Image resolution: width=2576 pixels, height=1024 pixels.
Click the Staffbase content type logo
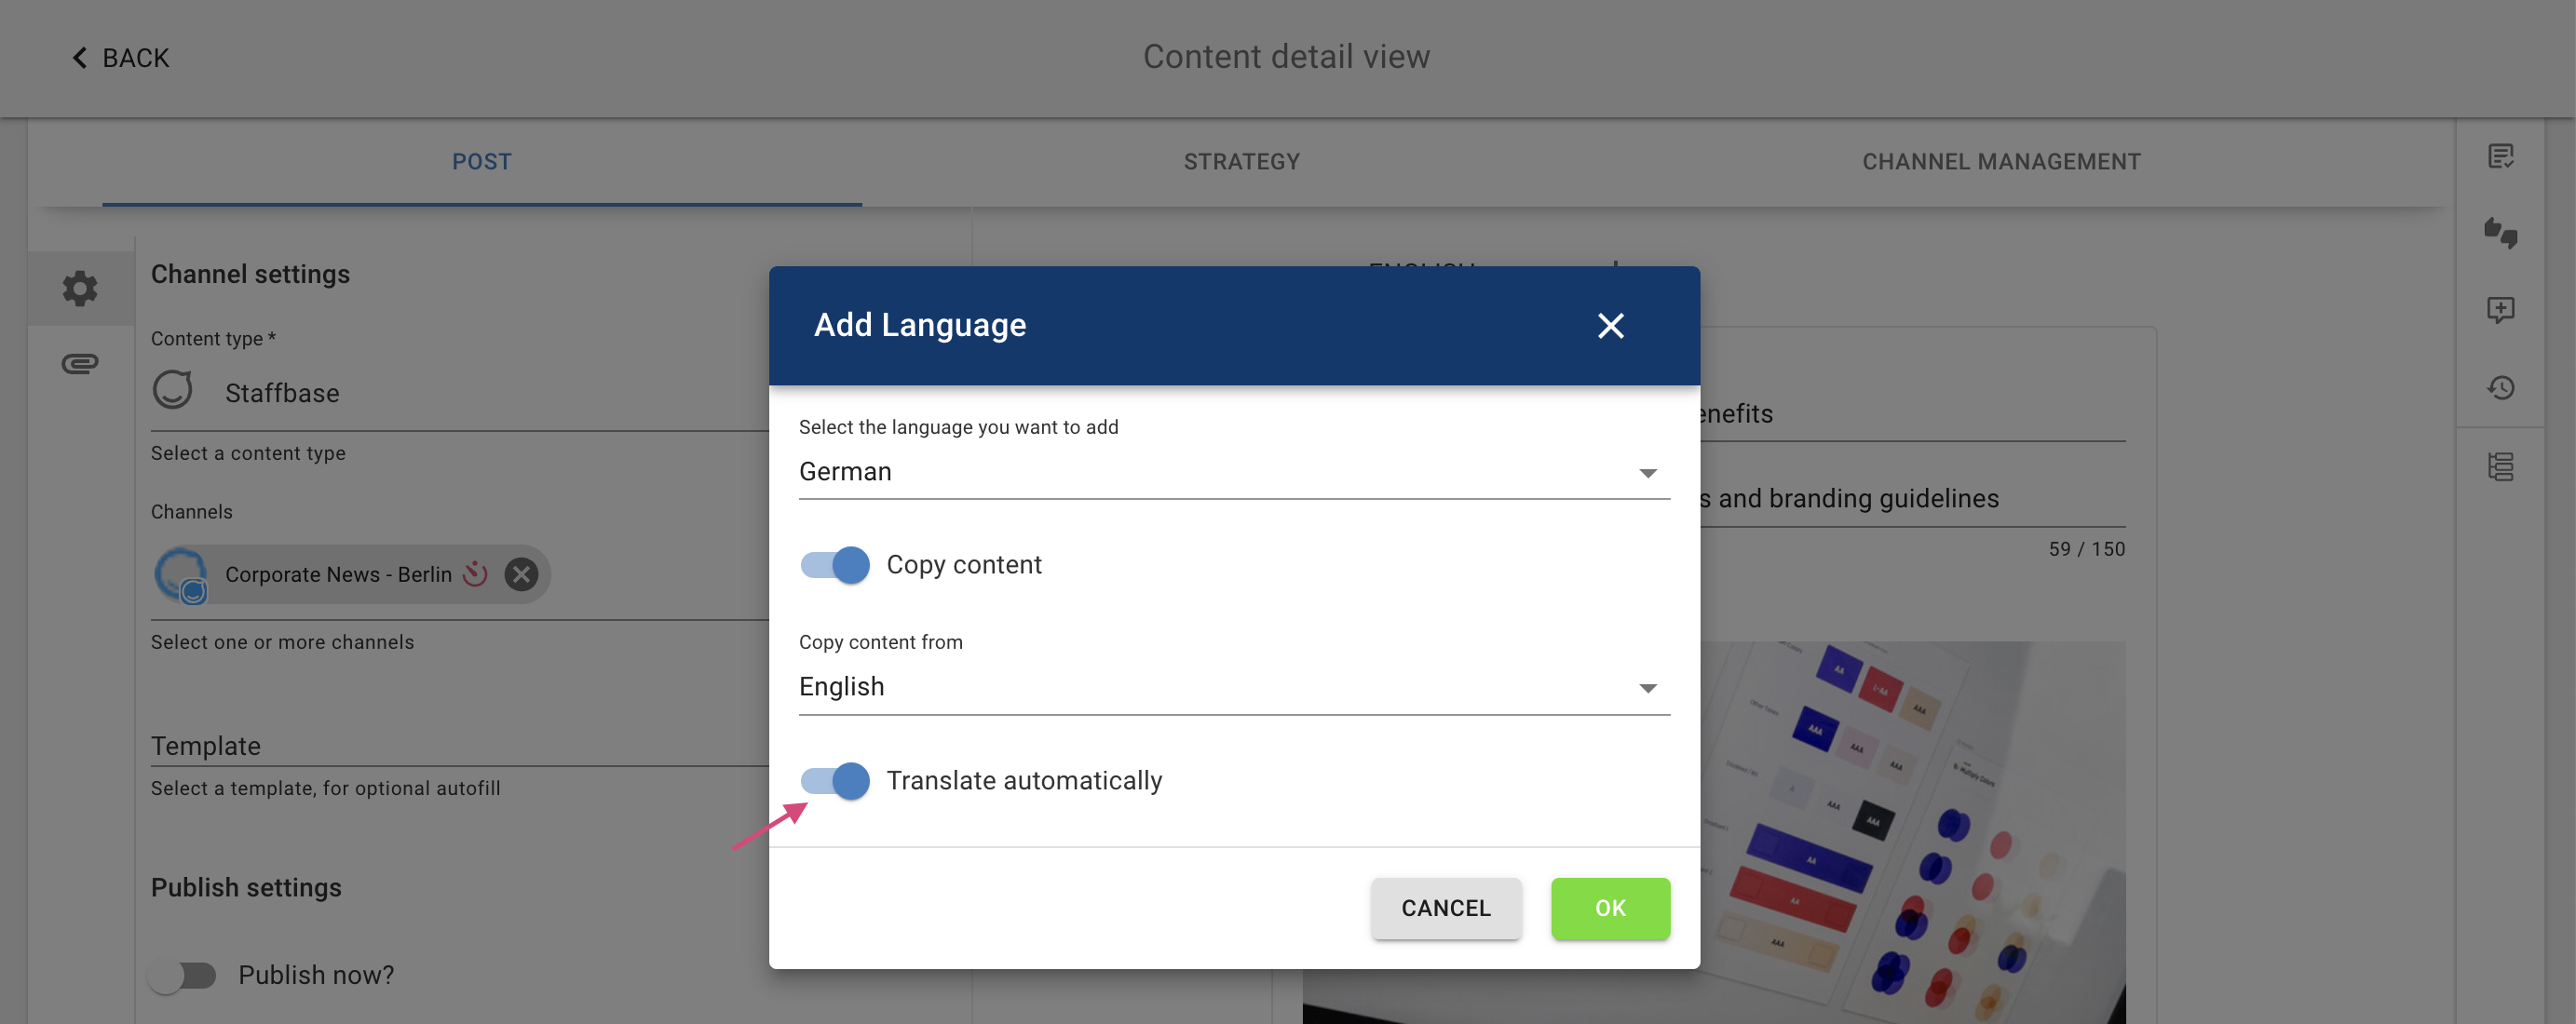(x=173, y=390)
